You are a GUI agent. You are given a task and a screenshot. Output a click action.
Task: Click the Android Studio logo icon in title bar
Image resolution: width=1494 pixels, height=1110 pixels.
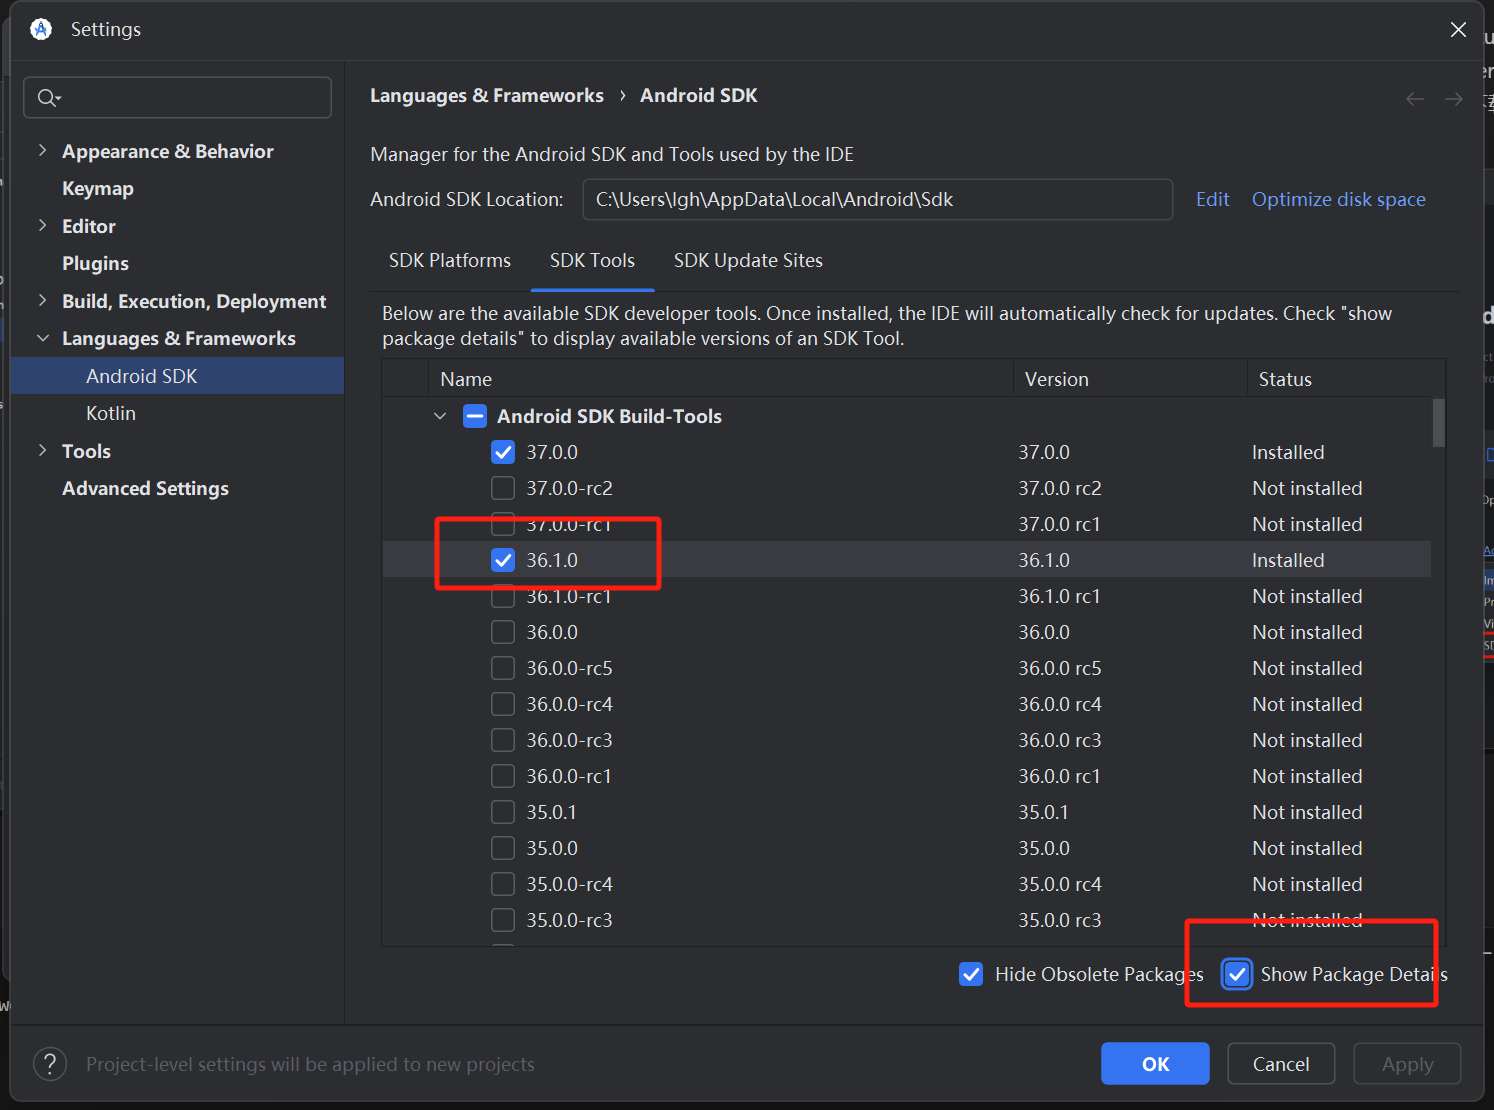click(x=41, y=29)
